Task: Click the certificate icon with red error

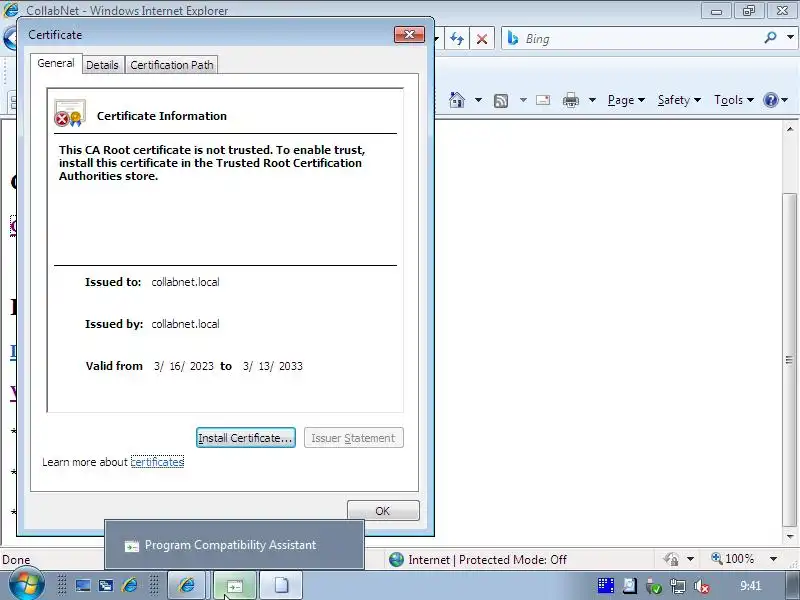Action: click(x=70, y=113)
